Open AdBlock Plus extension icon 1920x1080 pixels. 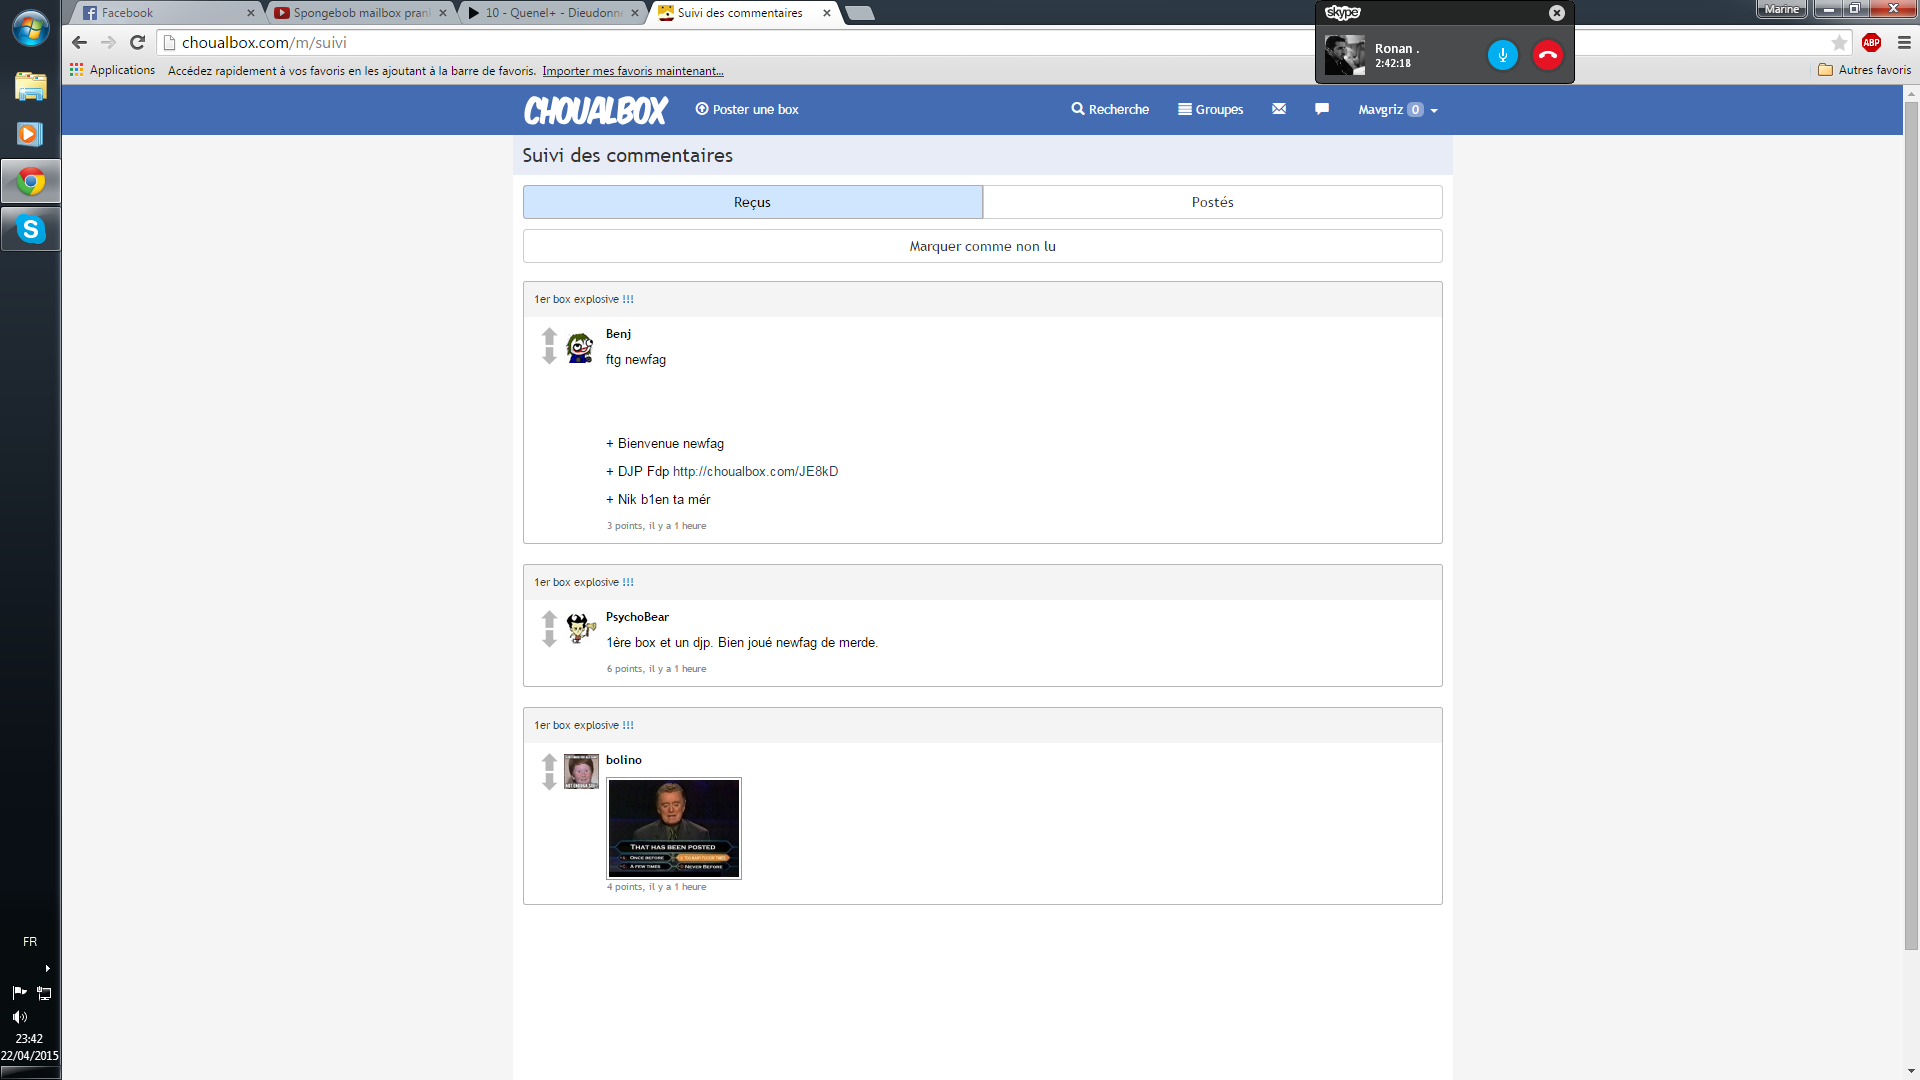click(1871, 42)
